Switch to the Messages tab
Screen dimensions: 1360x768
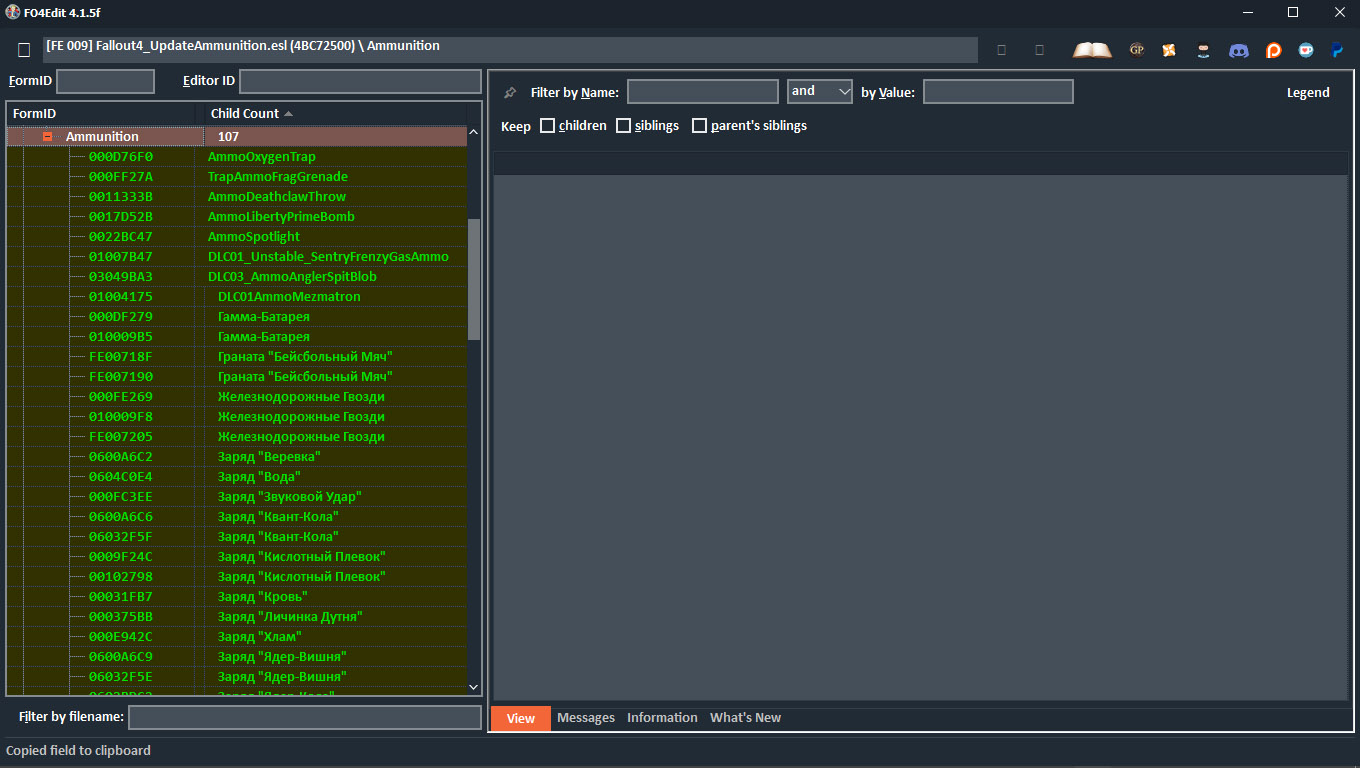(586, 718)
